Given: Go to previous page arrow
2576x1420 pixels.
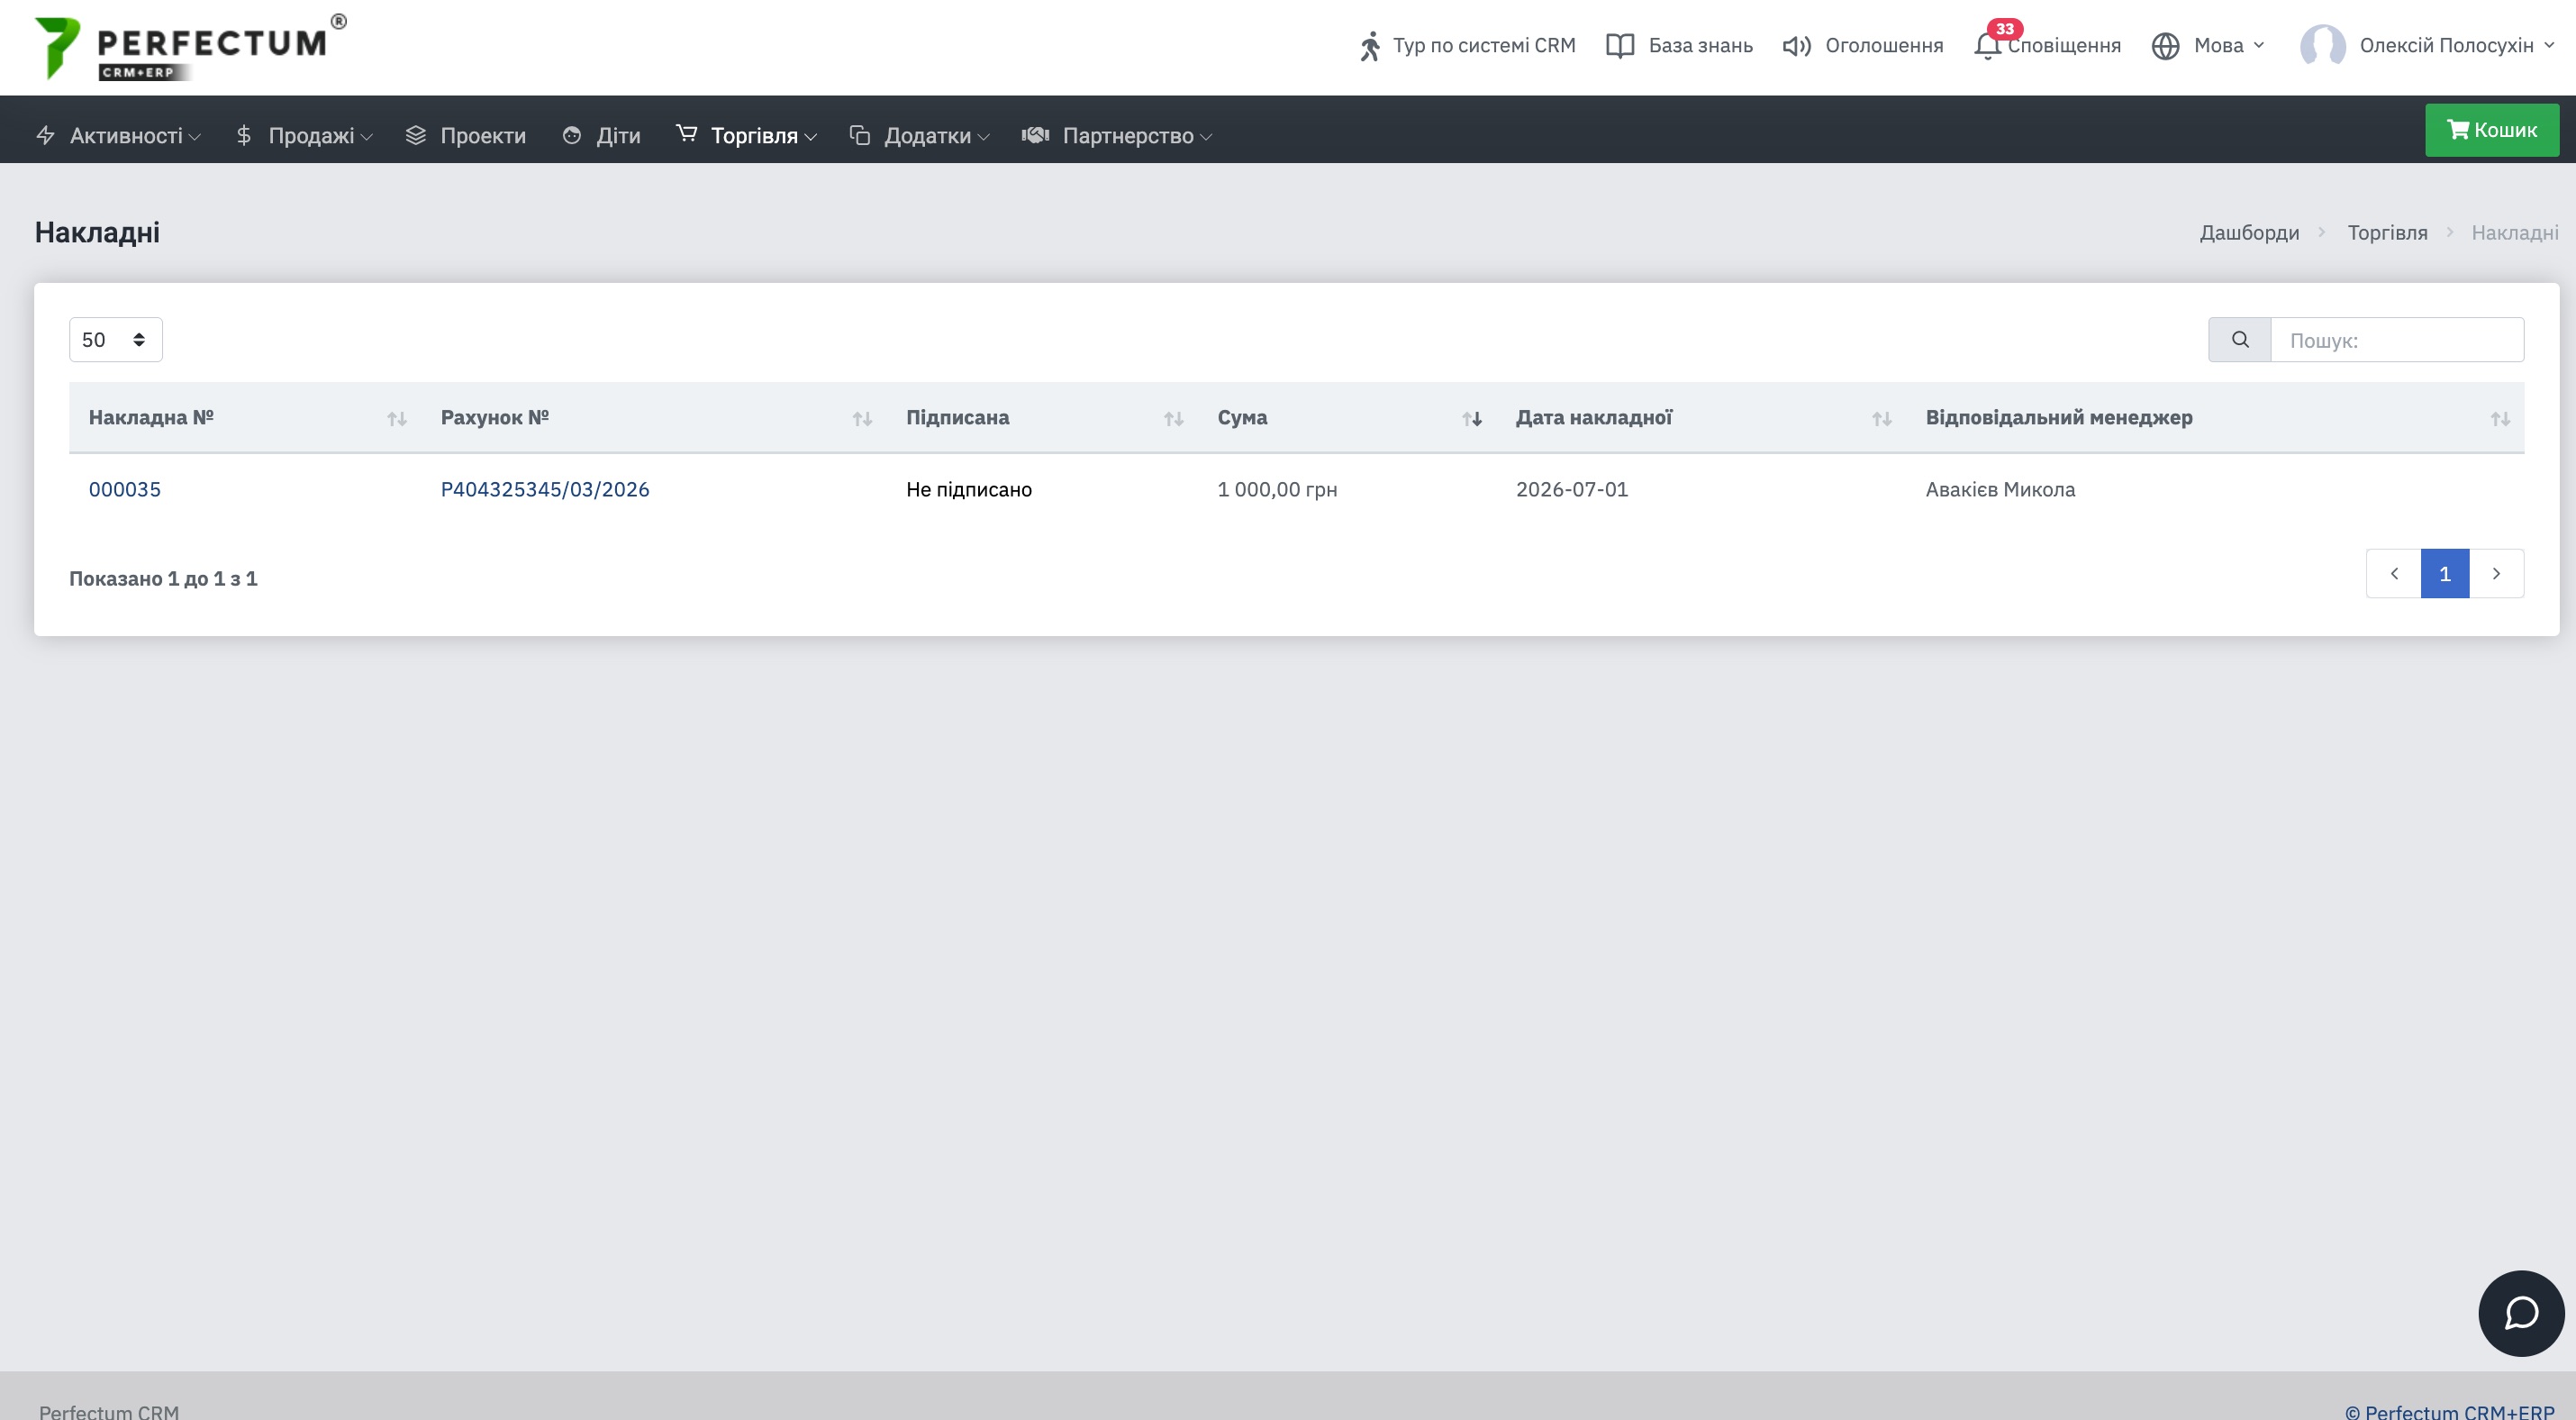Looking at the screenshot, I should [x=2394, y=574].
